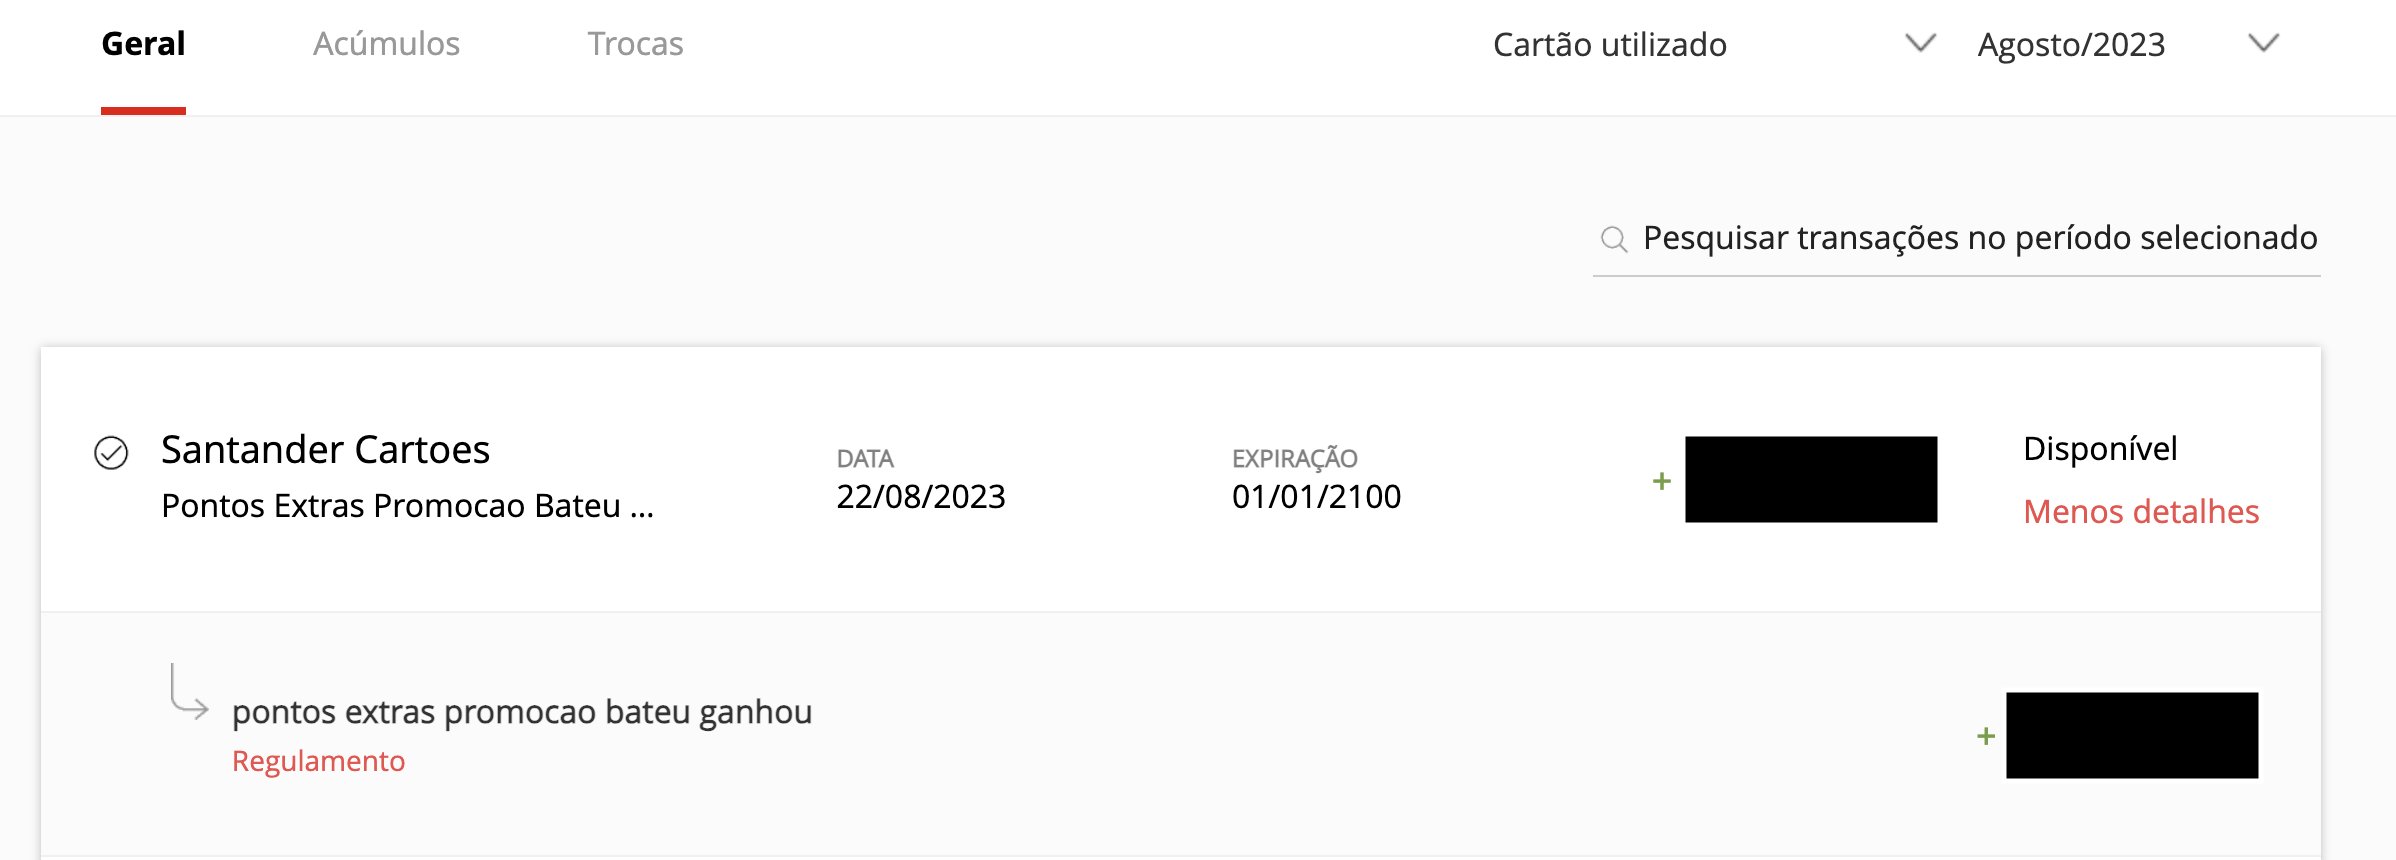Switch to the Acúmulos tab

[386, 44]
